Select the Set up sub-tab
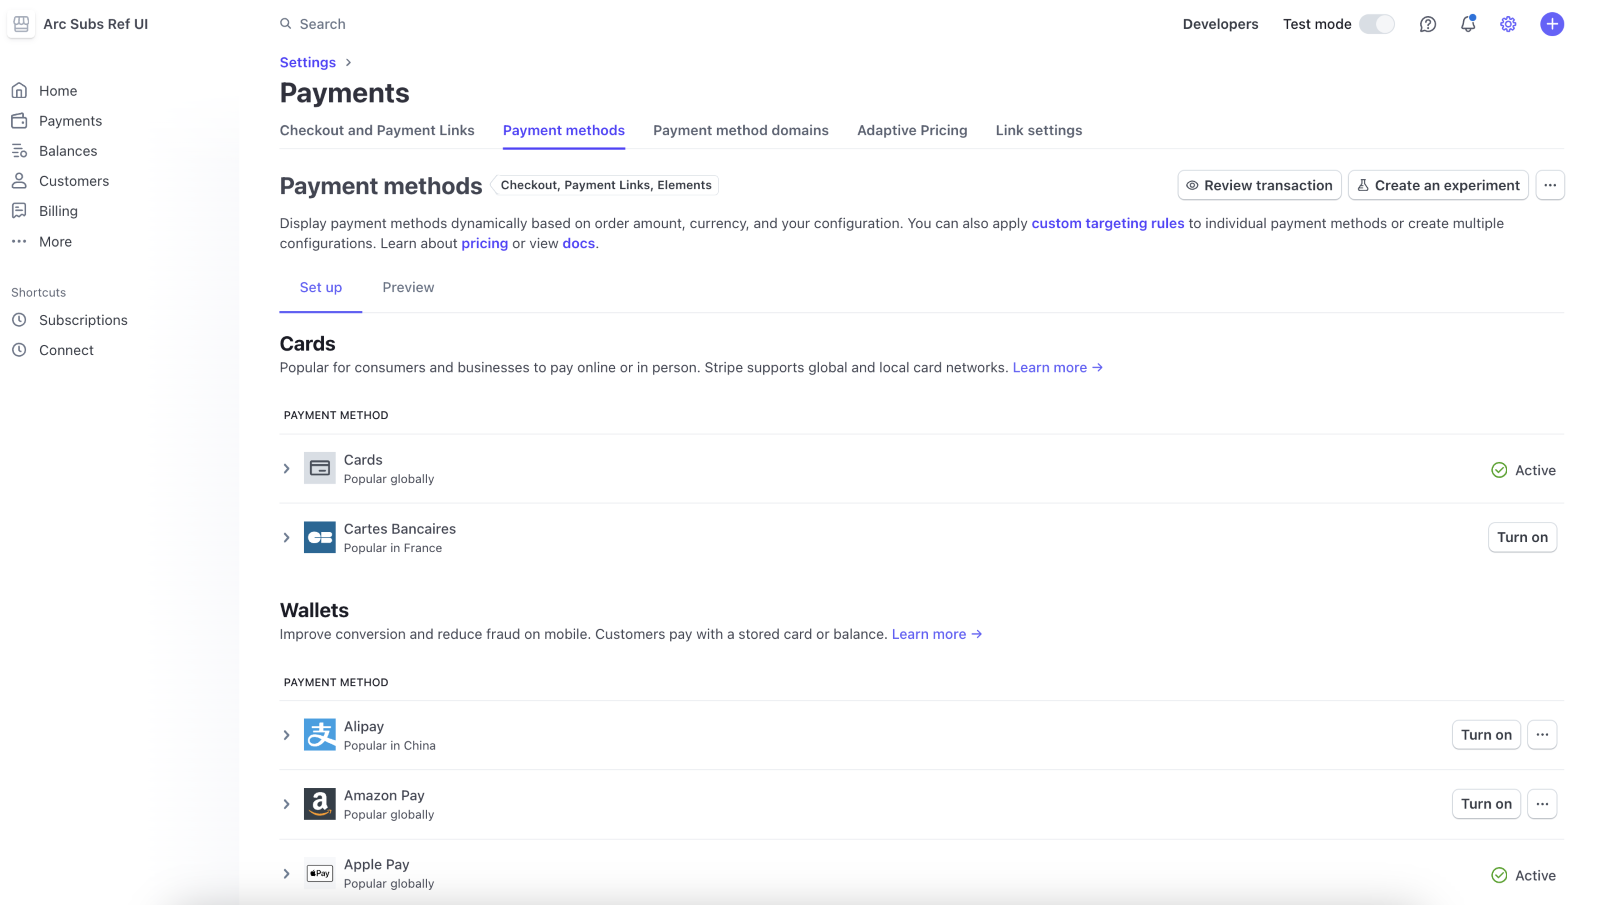 click(x=321, y=287)
